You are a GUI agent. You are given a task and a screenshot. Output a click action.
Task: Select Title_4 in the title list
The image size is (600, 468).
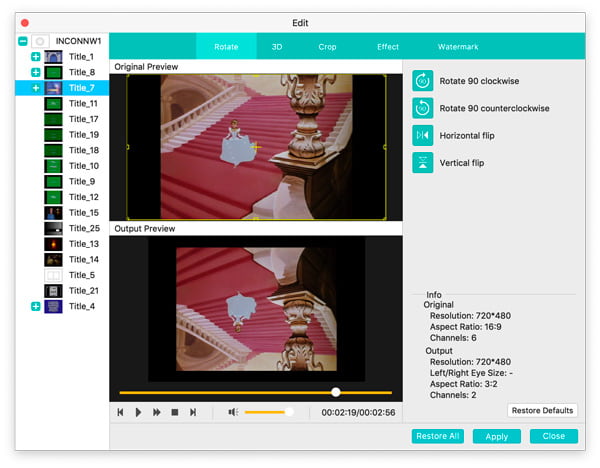(x=82, y=306)
